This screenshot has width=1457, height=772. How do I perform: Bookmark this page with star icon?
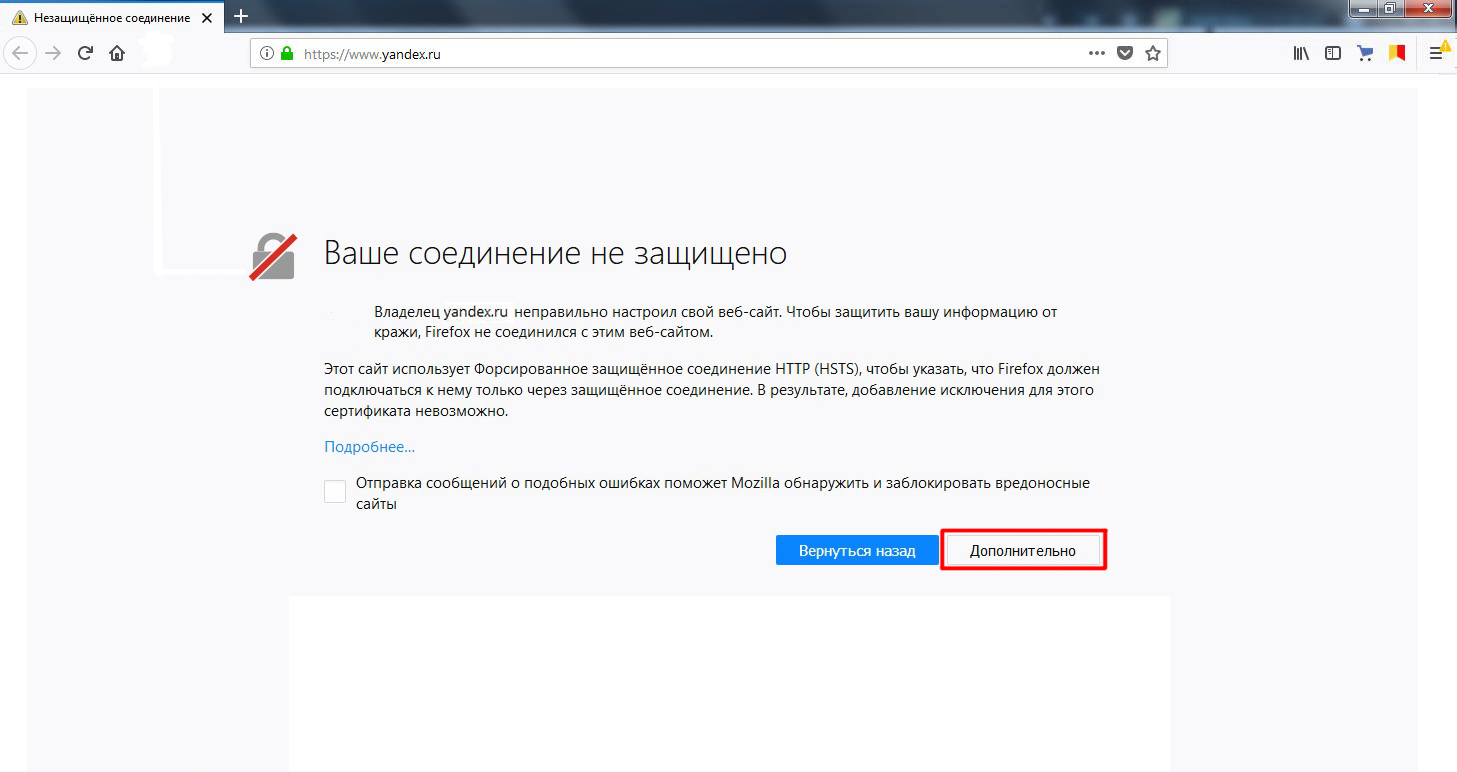click(x=1153, y=54)
